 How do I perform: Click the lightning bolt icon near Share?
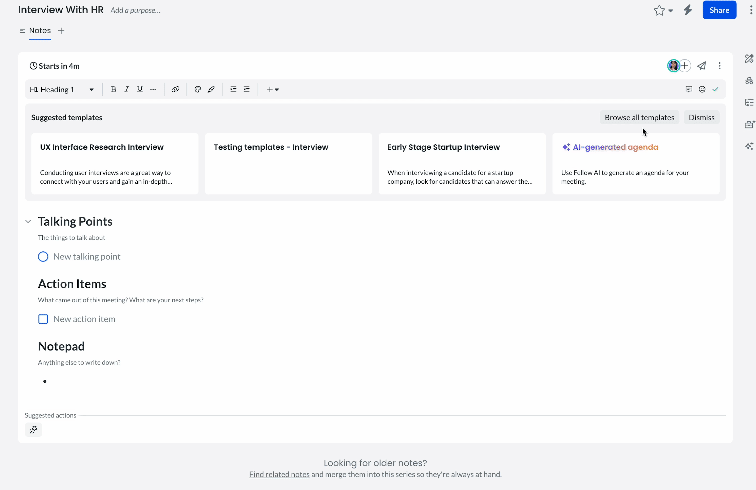click(x=687, y=10)
